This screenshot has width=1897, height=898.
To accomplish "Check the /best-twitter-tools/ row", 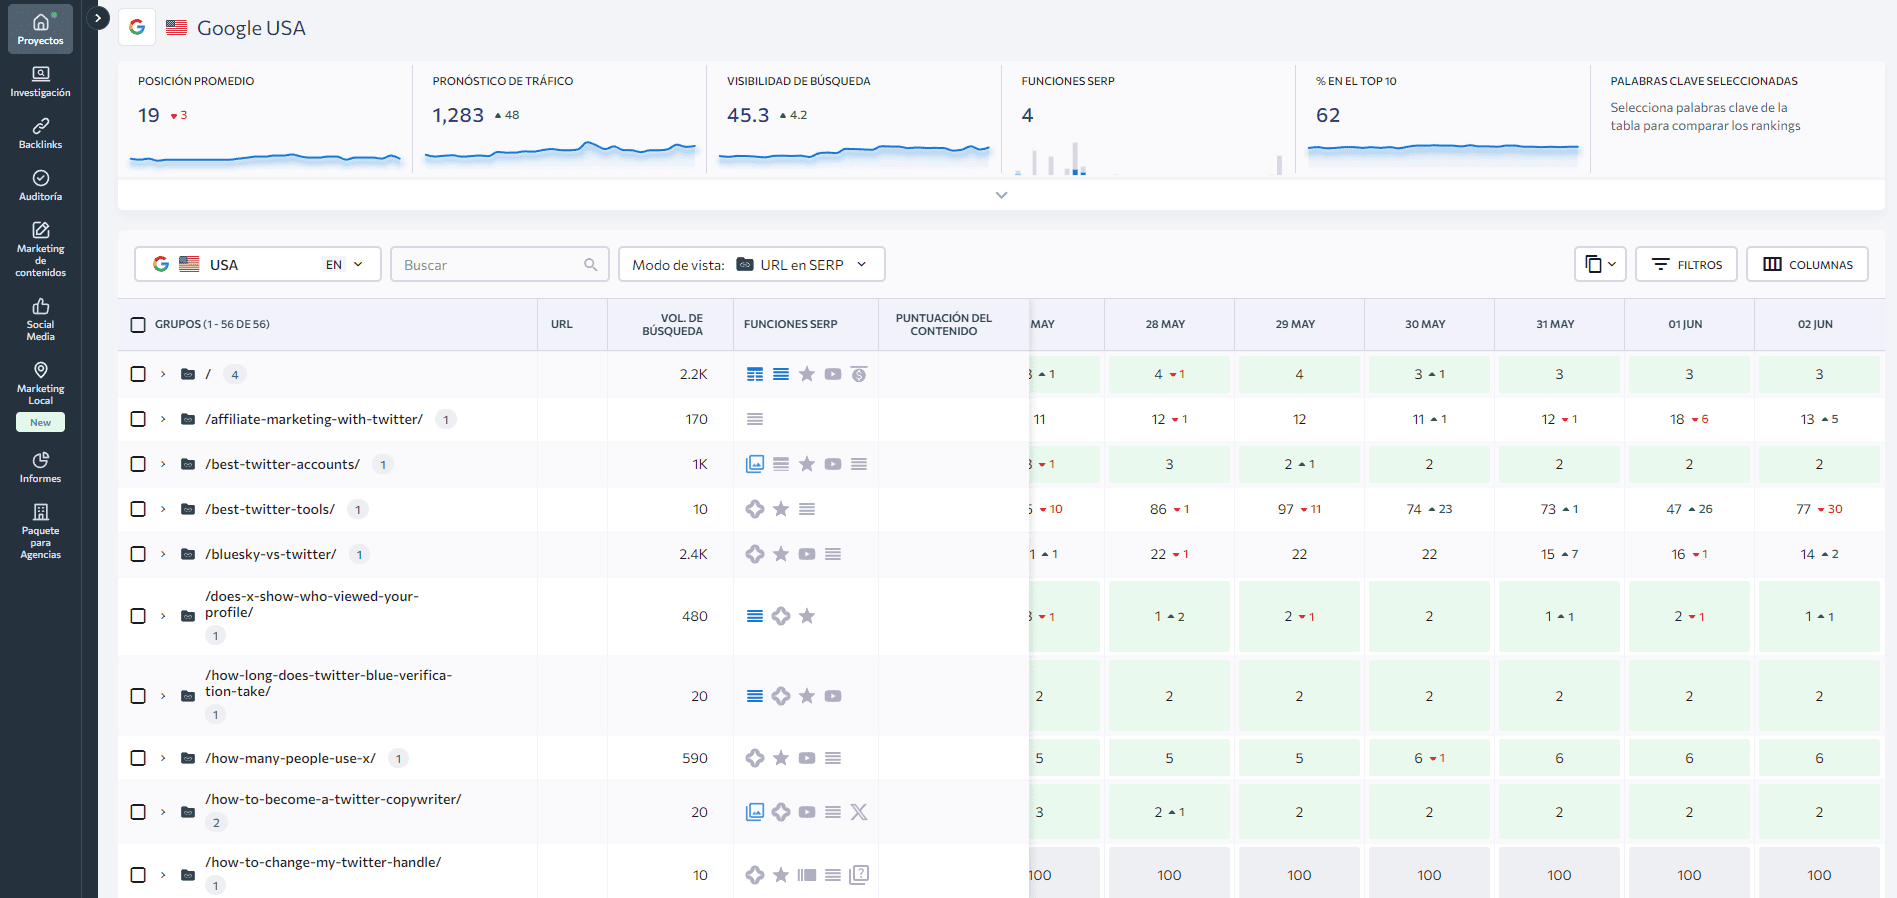I will pos(138,509).
